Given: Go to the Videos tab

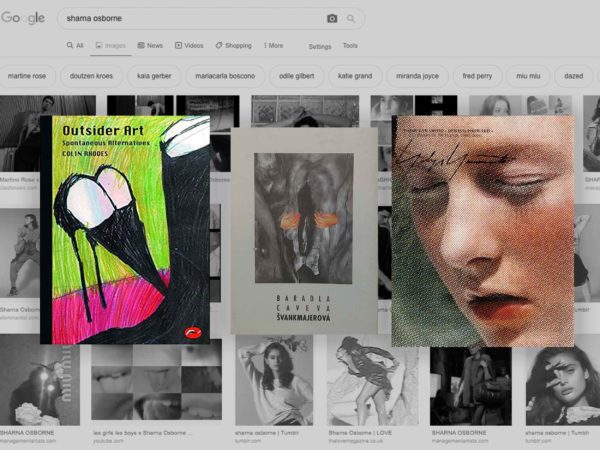Looking at the screenshot, I should coord(189,46).
